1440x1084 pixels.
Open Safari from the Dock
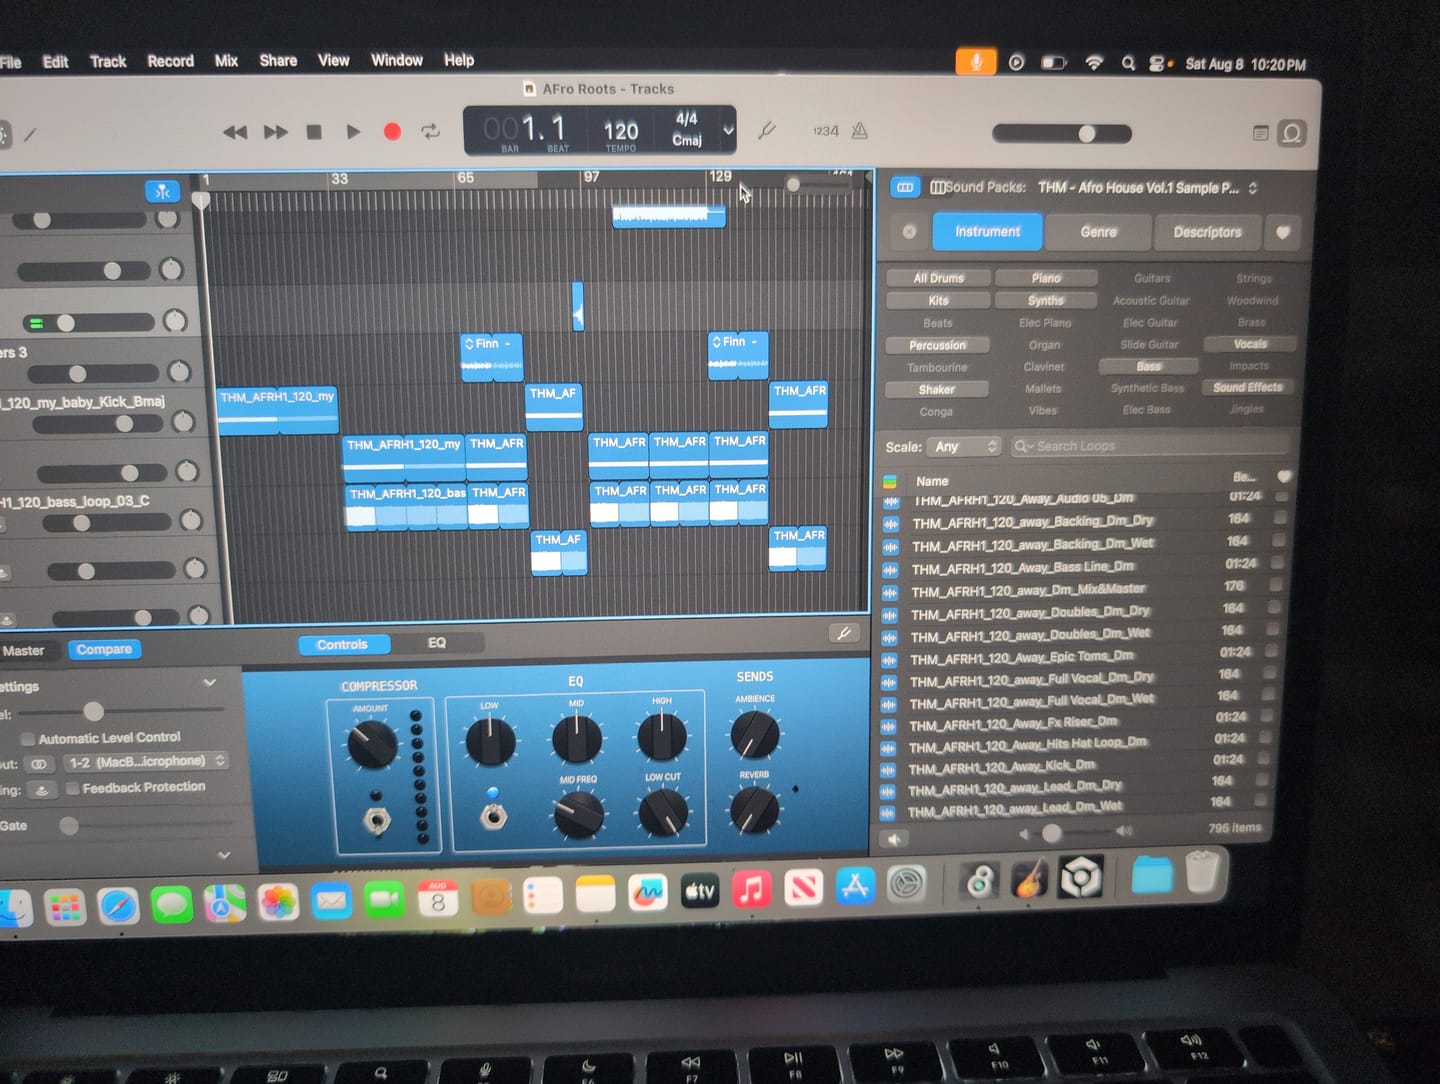coord(118,906)
